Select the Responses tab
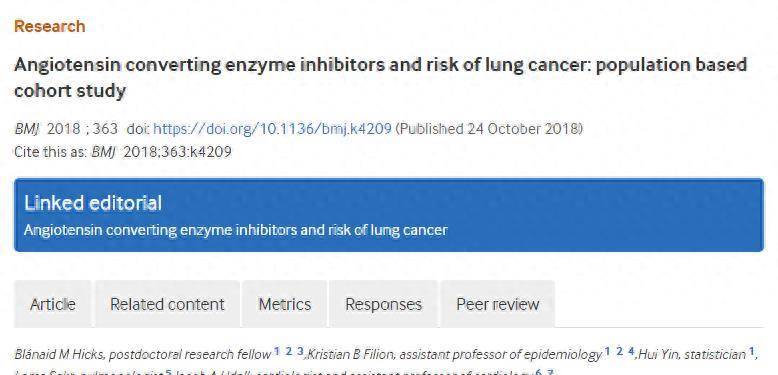This screenshot has height=375, width=778. point(384,304)
